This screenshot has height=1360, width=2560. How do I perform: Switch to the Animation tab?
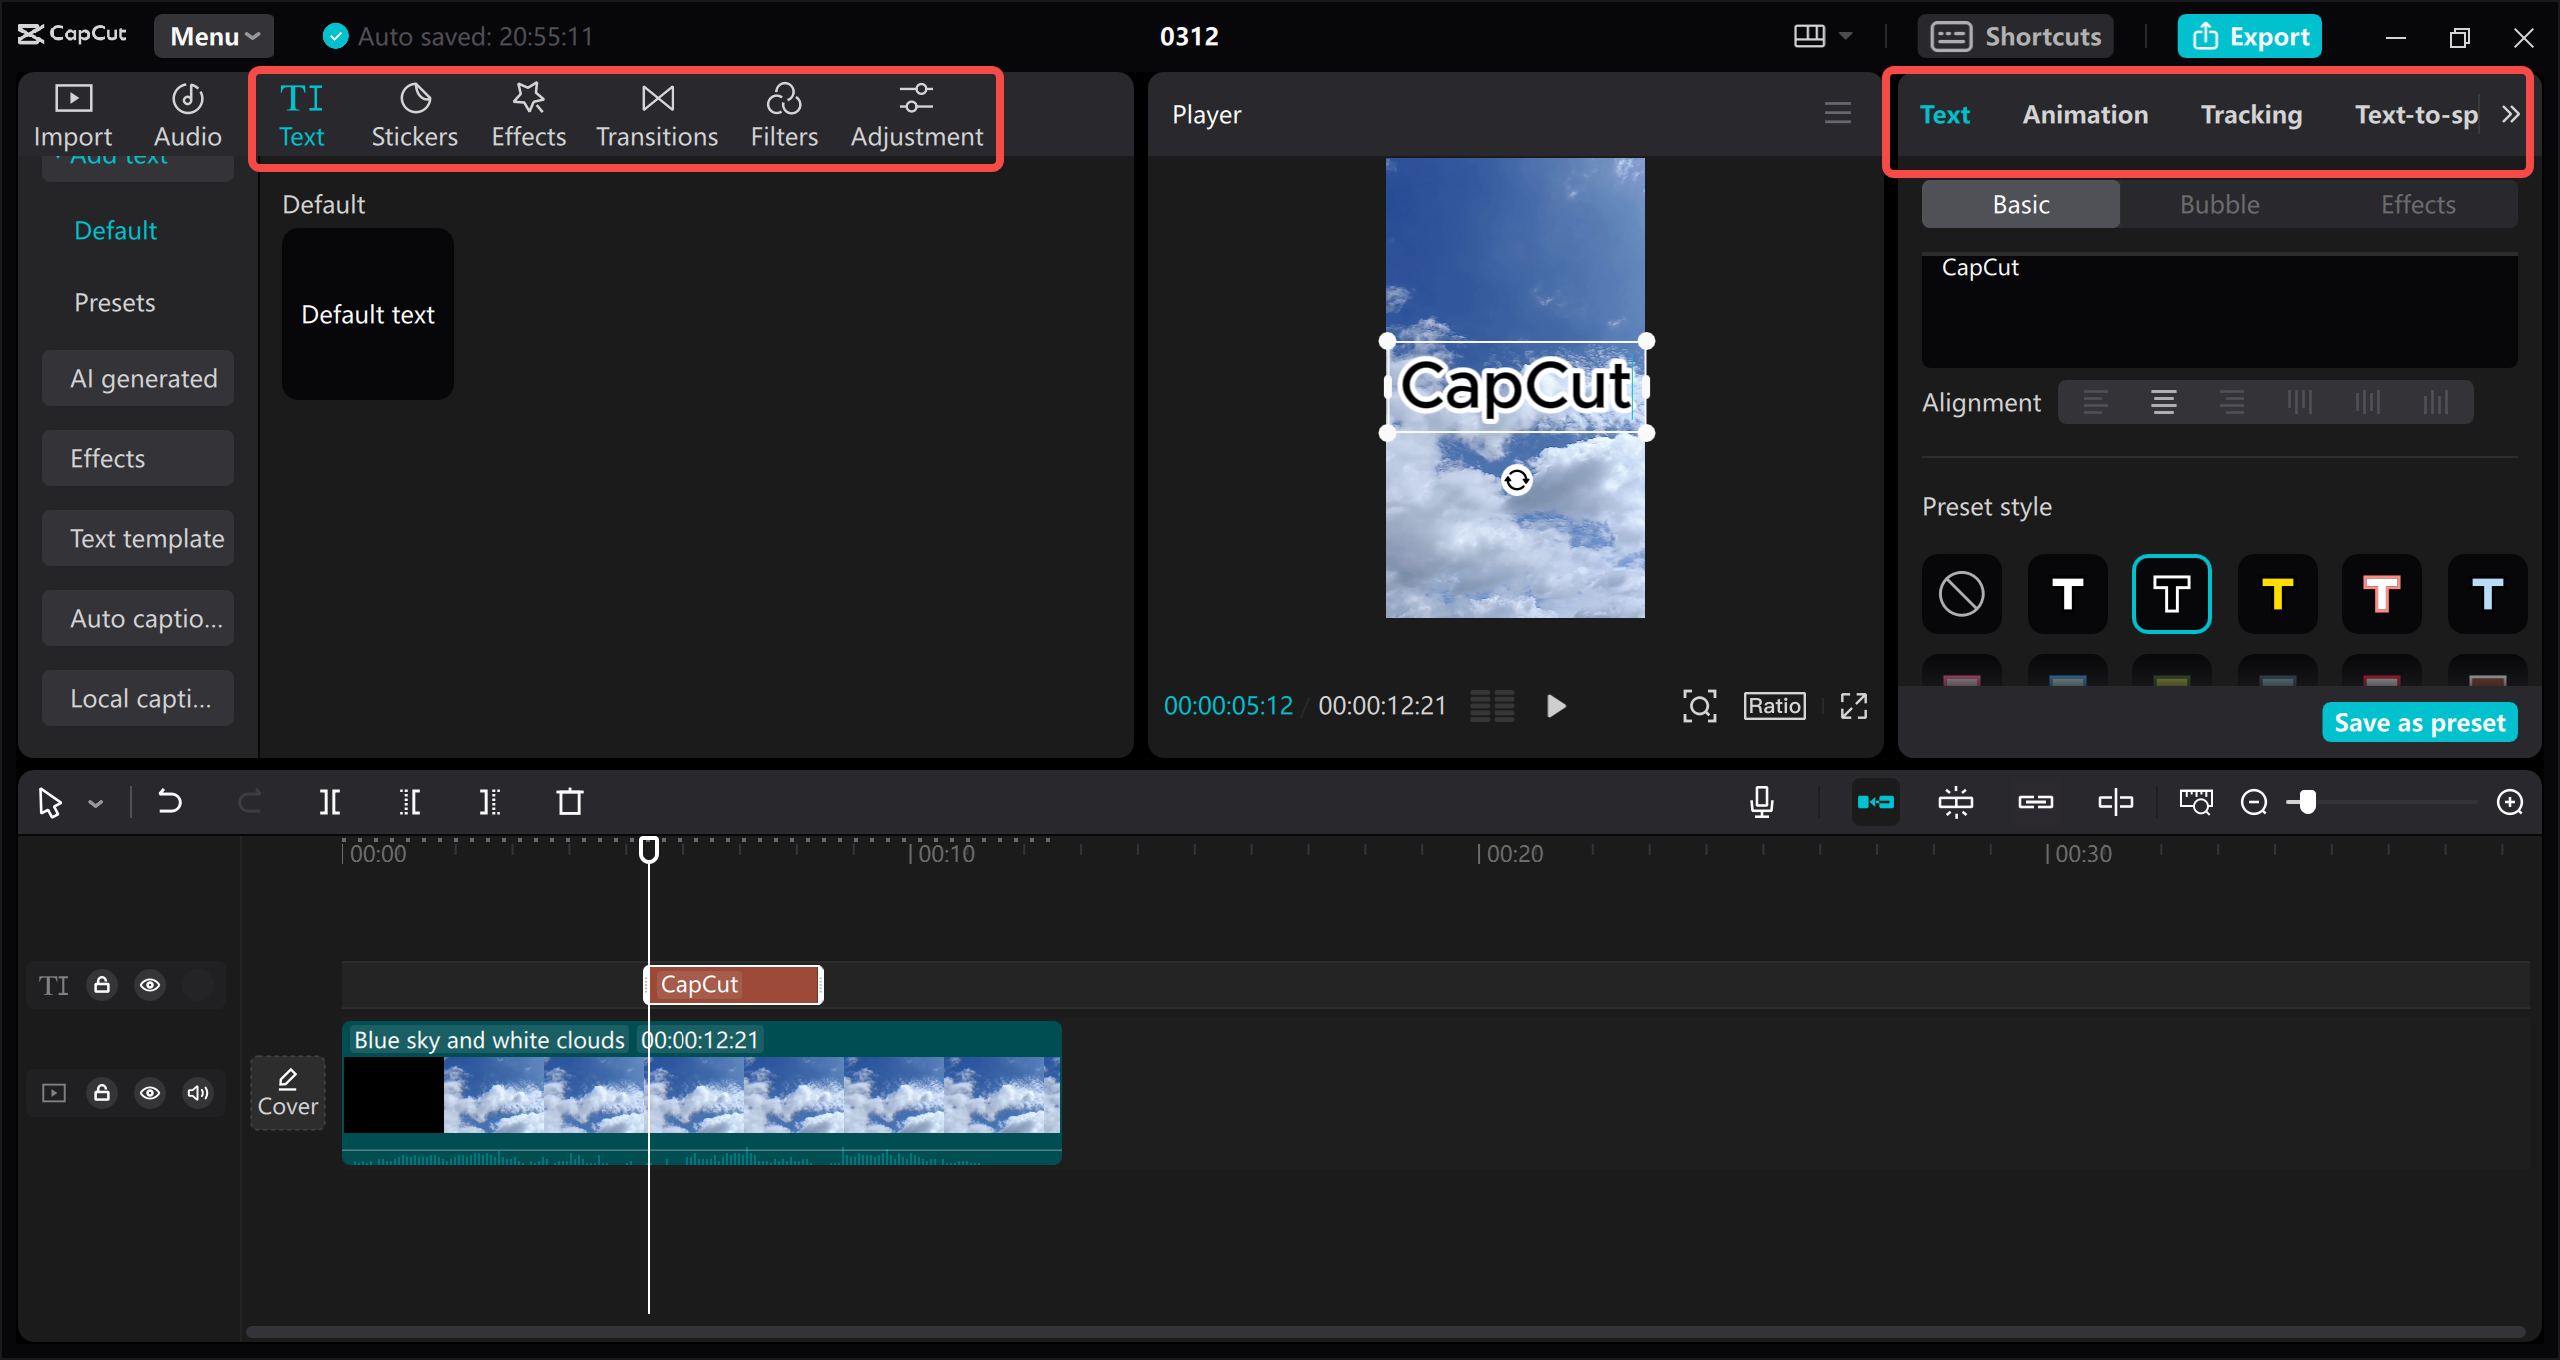[2085, 114]
